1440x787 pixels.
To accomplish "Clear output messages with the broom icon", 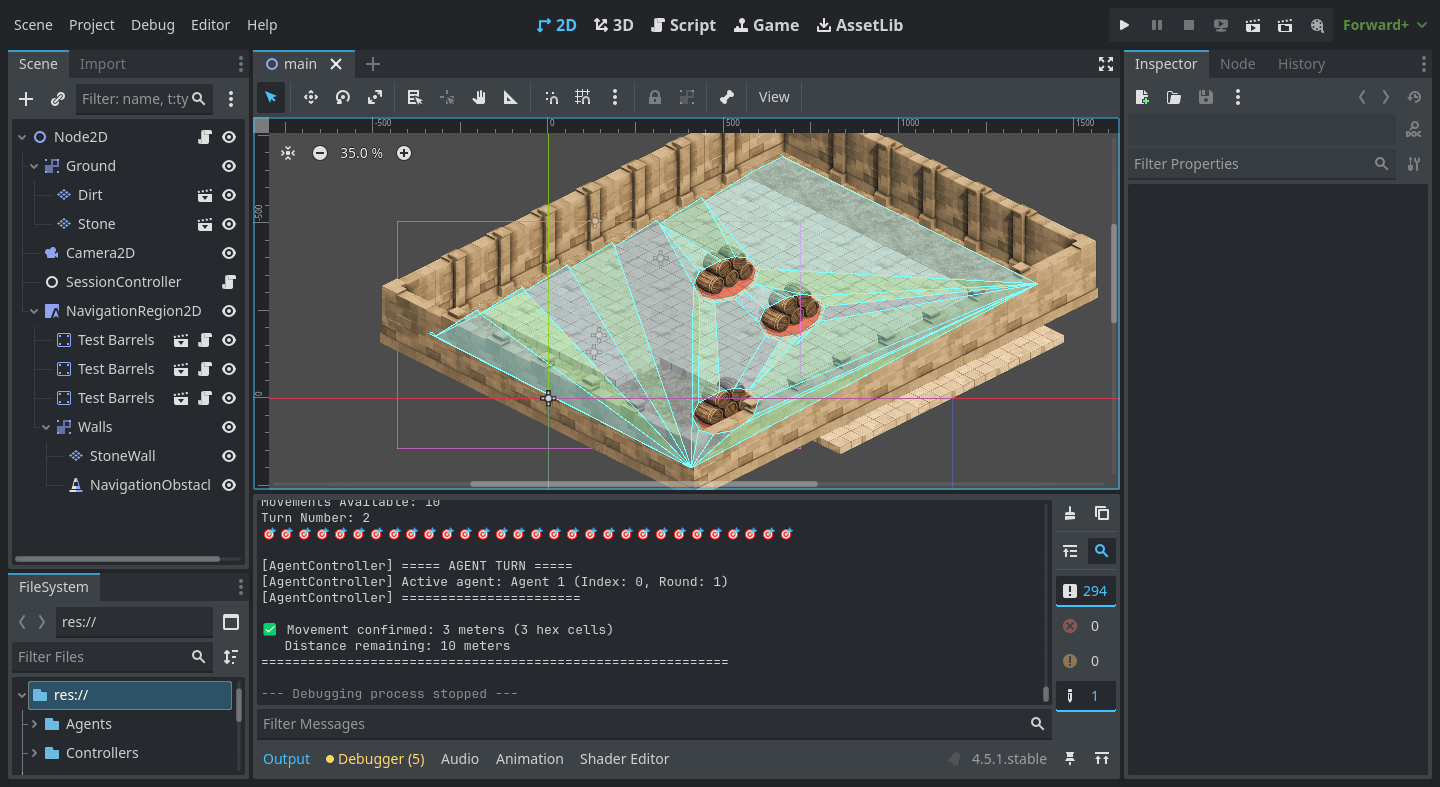I will point(1068,513).
